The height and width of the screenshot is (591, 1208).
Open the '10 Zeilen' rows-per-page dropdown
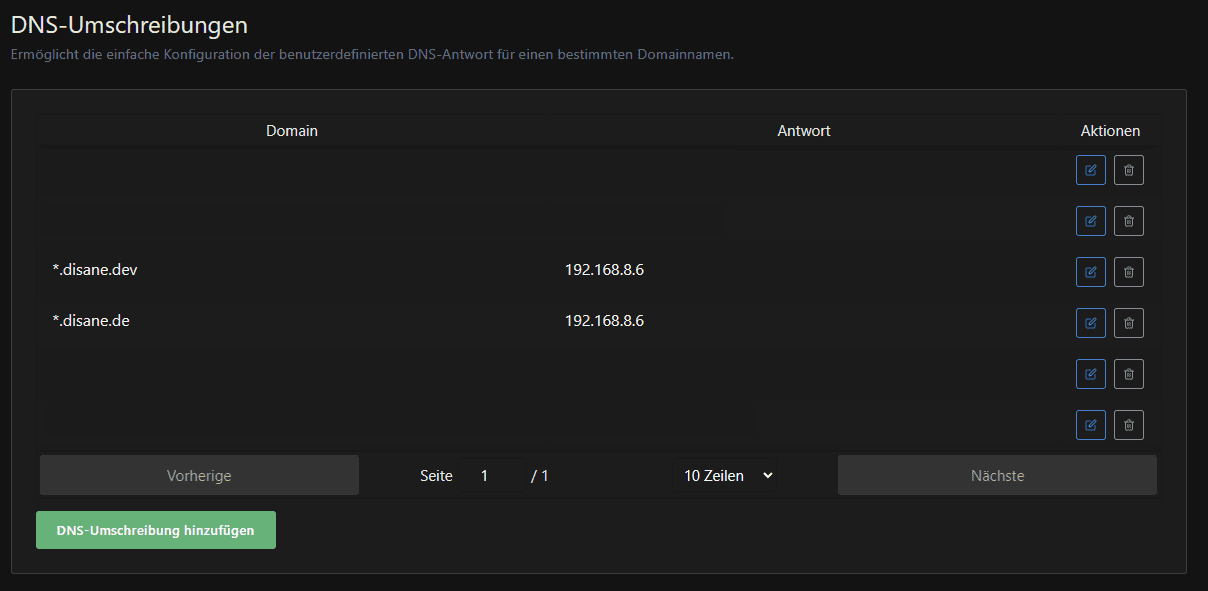[x=727, y=475]
